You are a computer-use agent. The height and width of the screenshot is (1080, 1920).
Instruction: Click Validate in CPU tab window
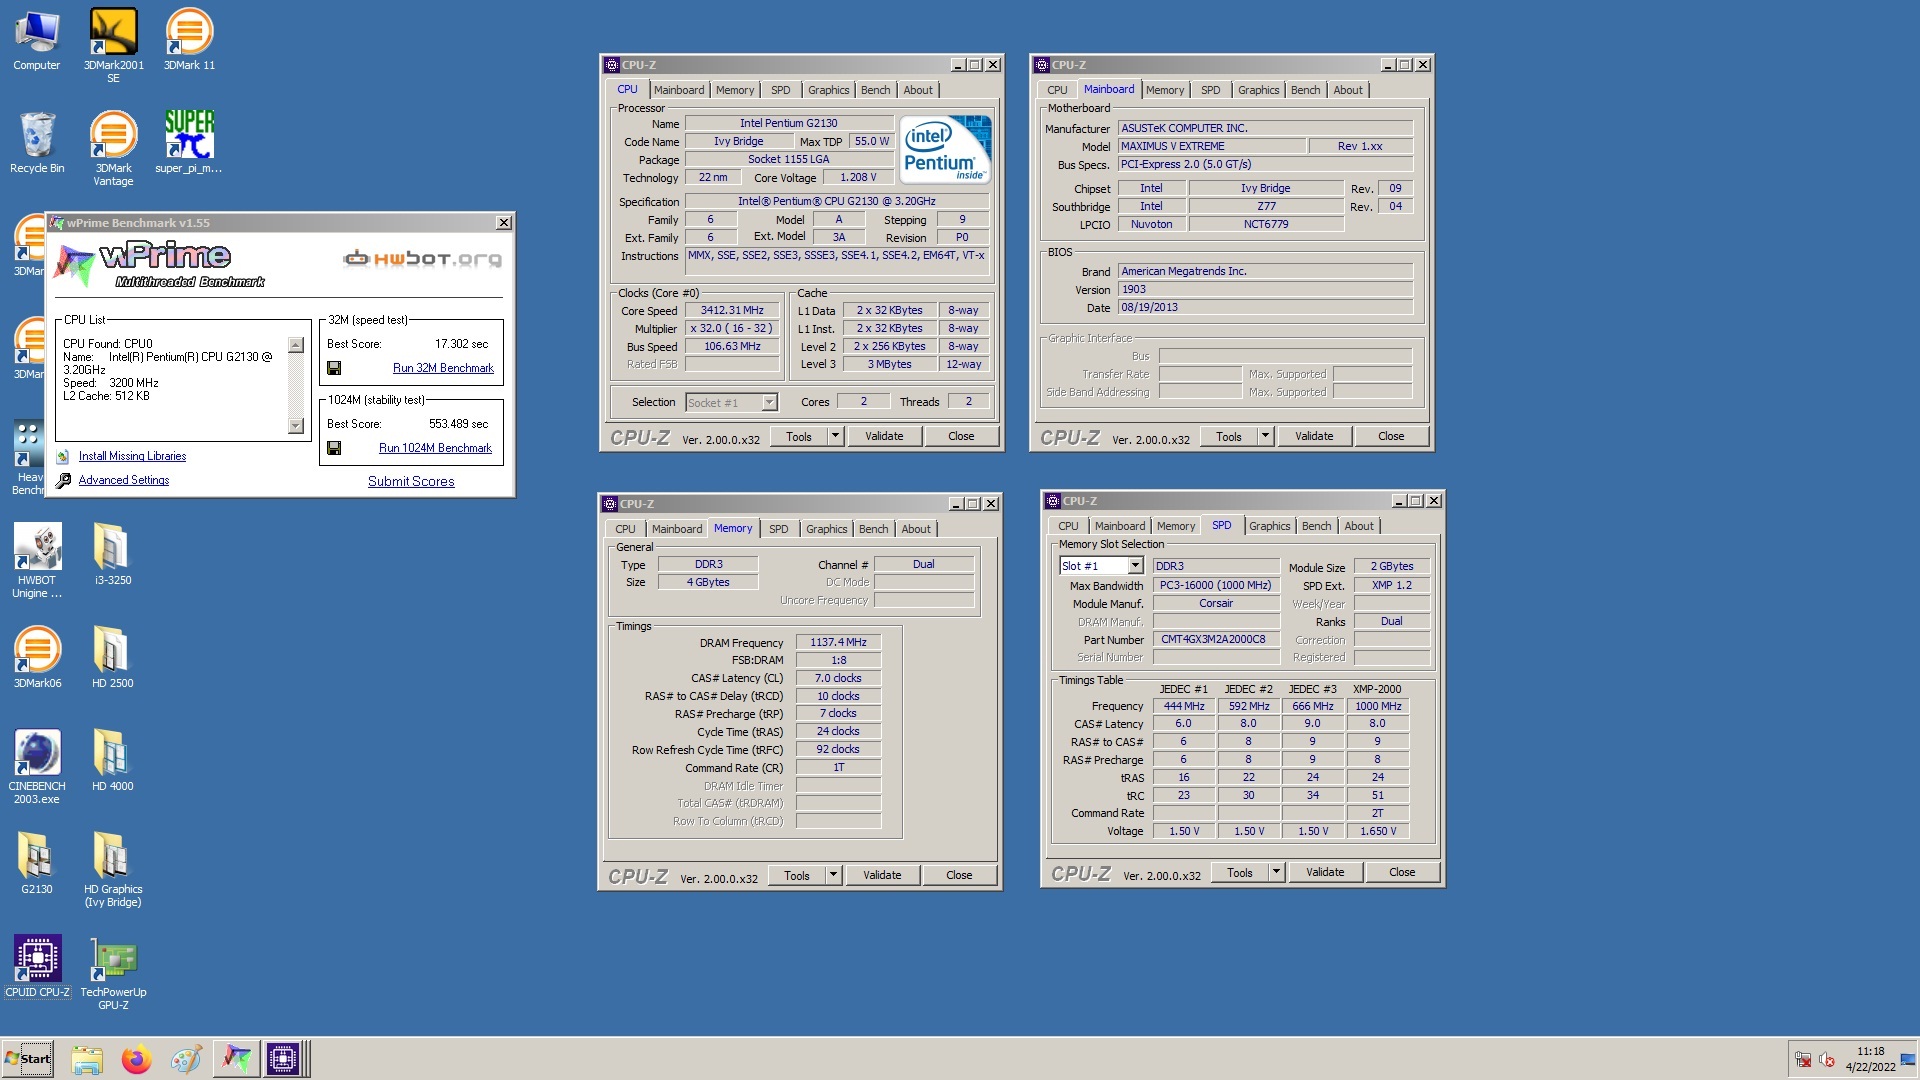click(884, 436)
